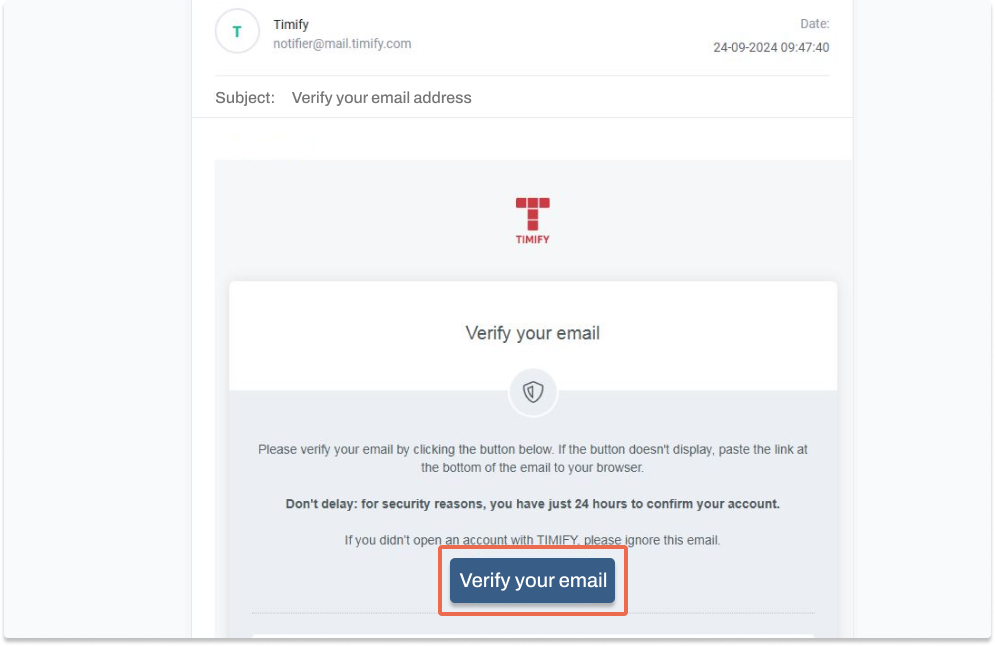Select the 24-09-2024 09:47:40 timestamp
Image resolution: width=995 pixels, height=646 pixels.
pos(771,48)
